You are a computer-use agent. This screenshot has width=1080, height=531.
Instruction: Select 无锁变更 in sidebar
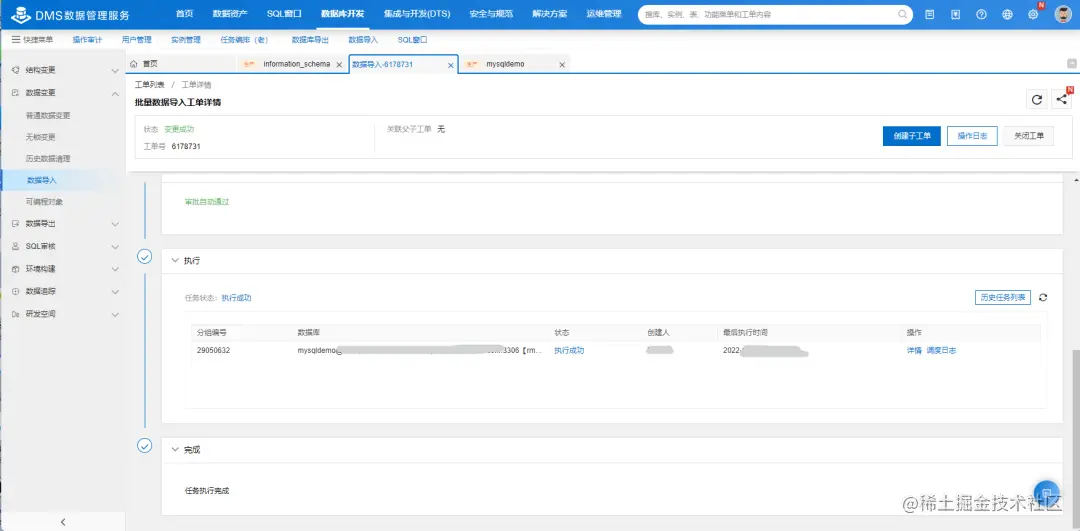point(41,137)
